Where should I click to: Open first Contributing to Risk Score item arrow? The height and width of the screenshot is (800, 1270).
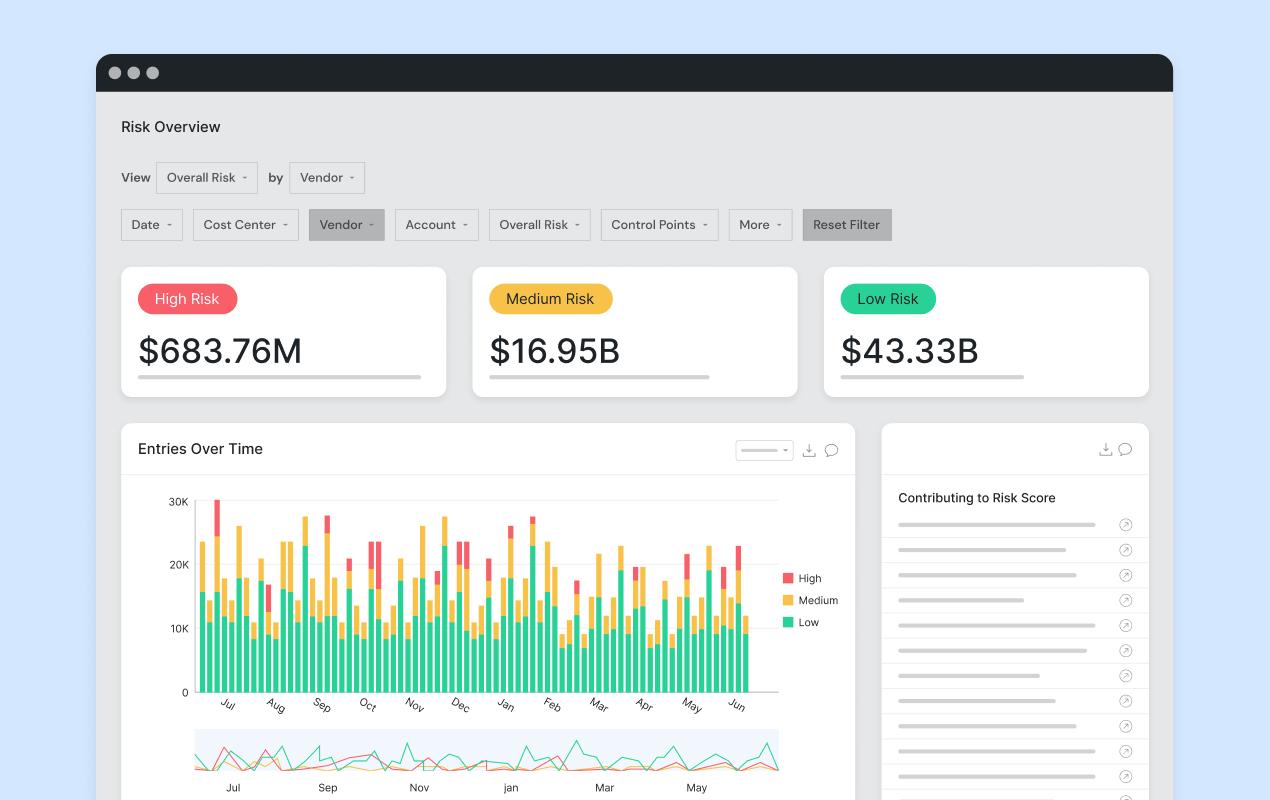click(x=1125, y=525)
